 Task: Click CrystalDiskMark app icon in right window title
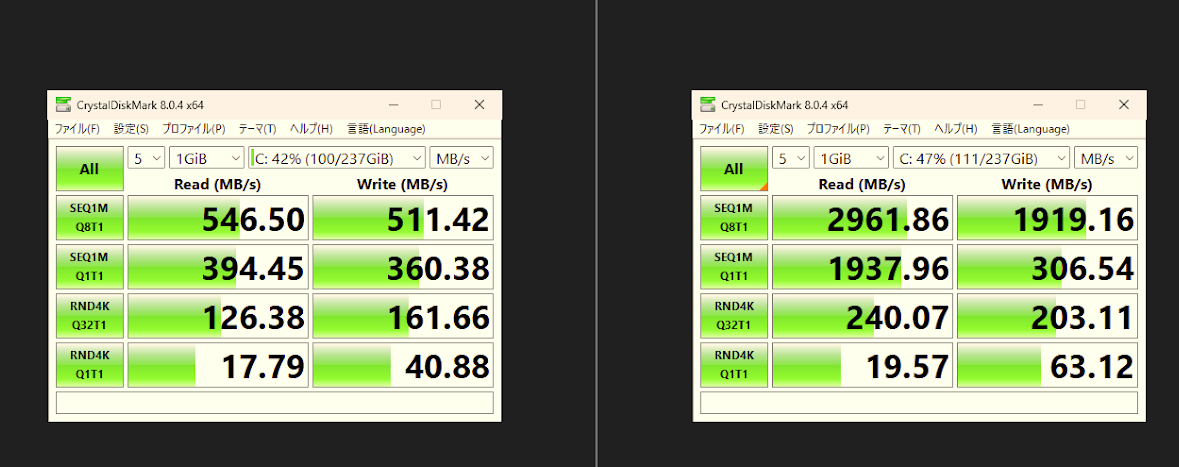[x=708, y=105]
